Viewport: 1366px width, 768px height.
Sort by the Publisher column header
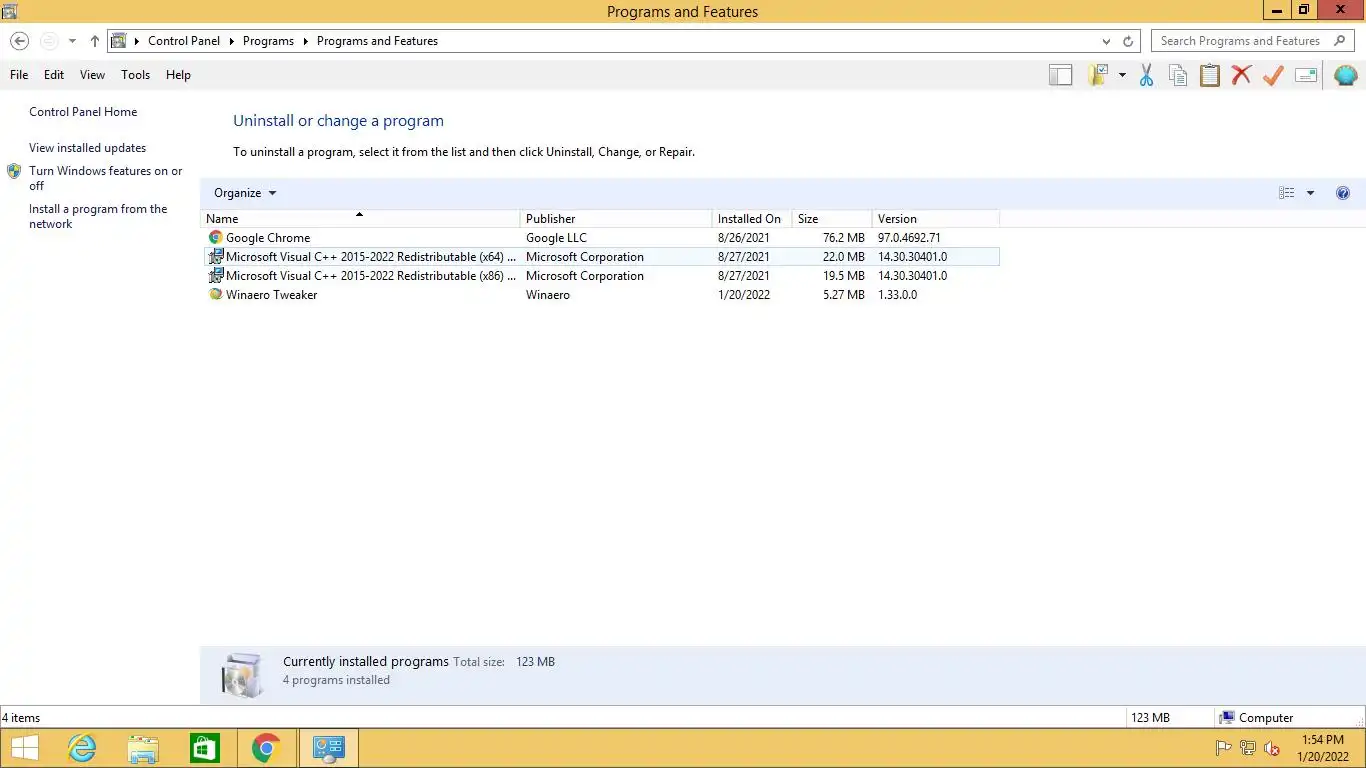pyautogui.click(x=616, y=218)
